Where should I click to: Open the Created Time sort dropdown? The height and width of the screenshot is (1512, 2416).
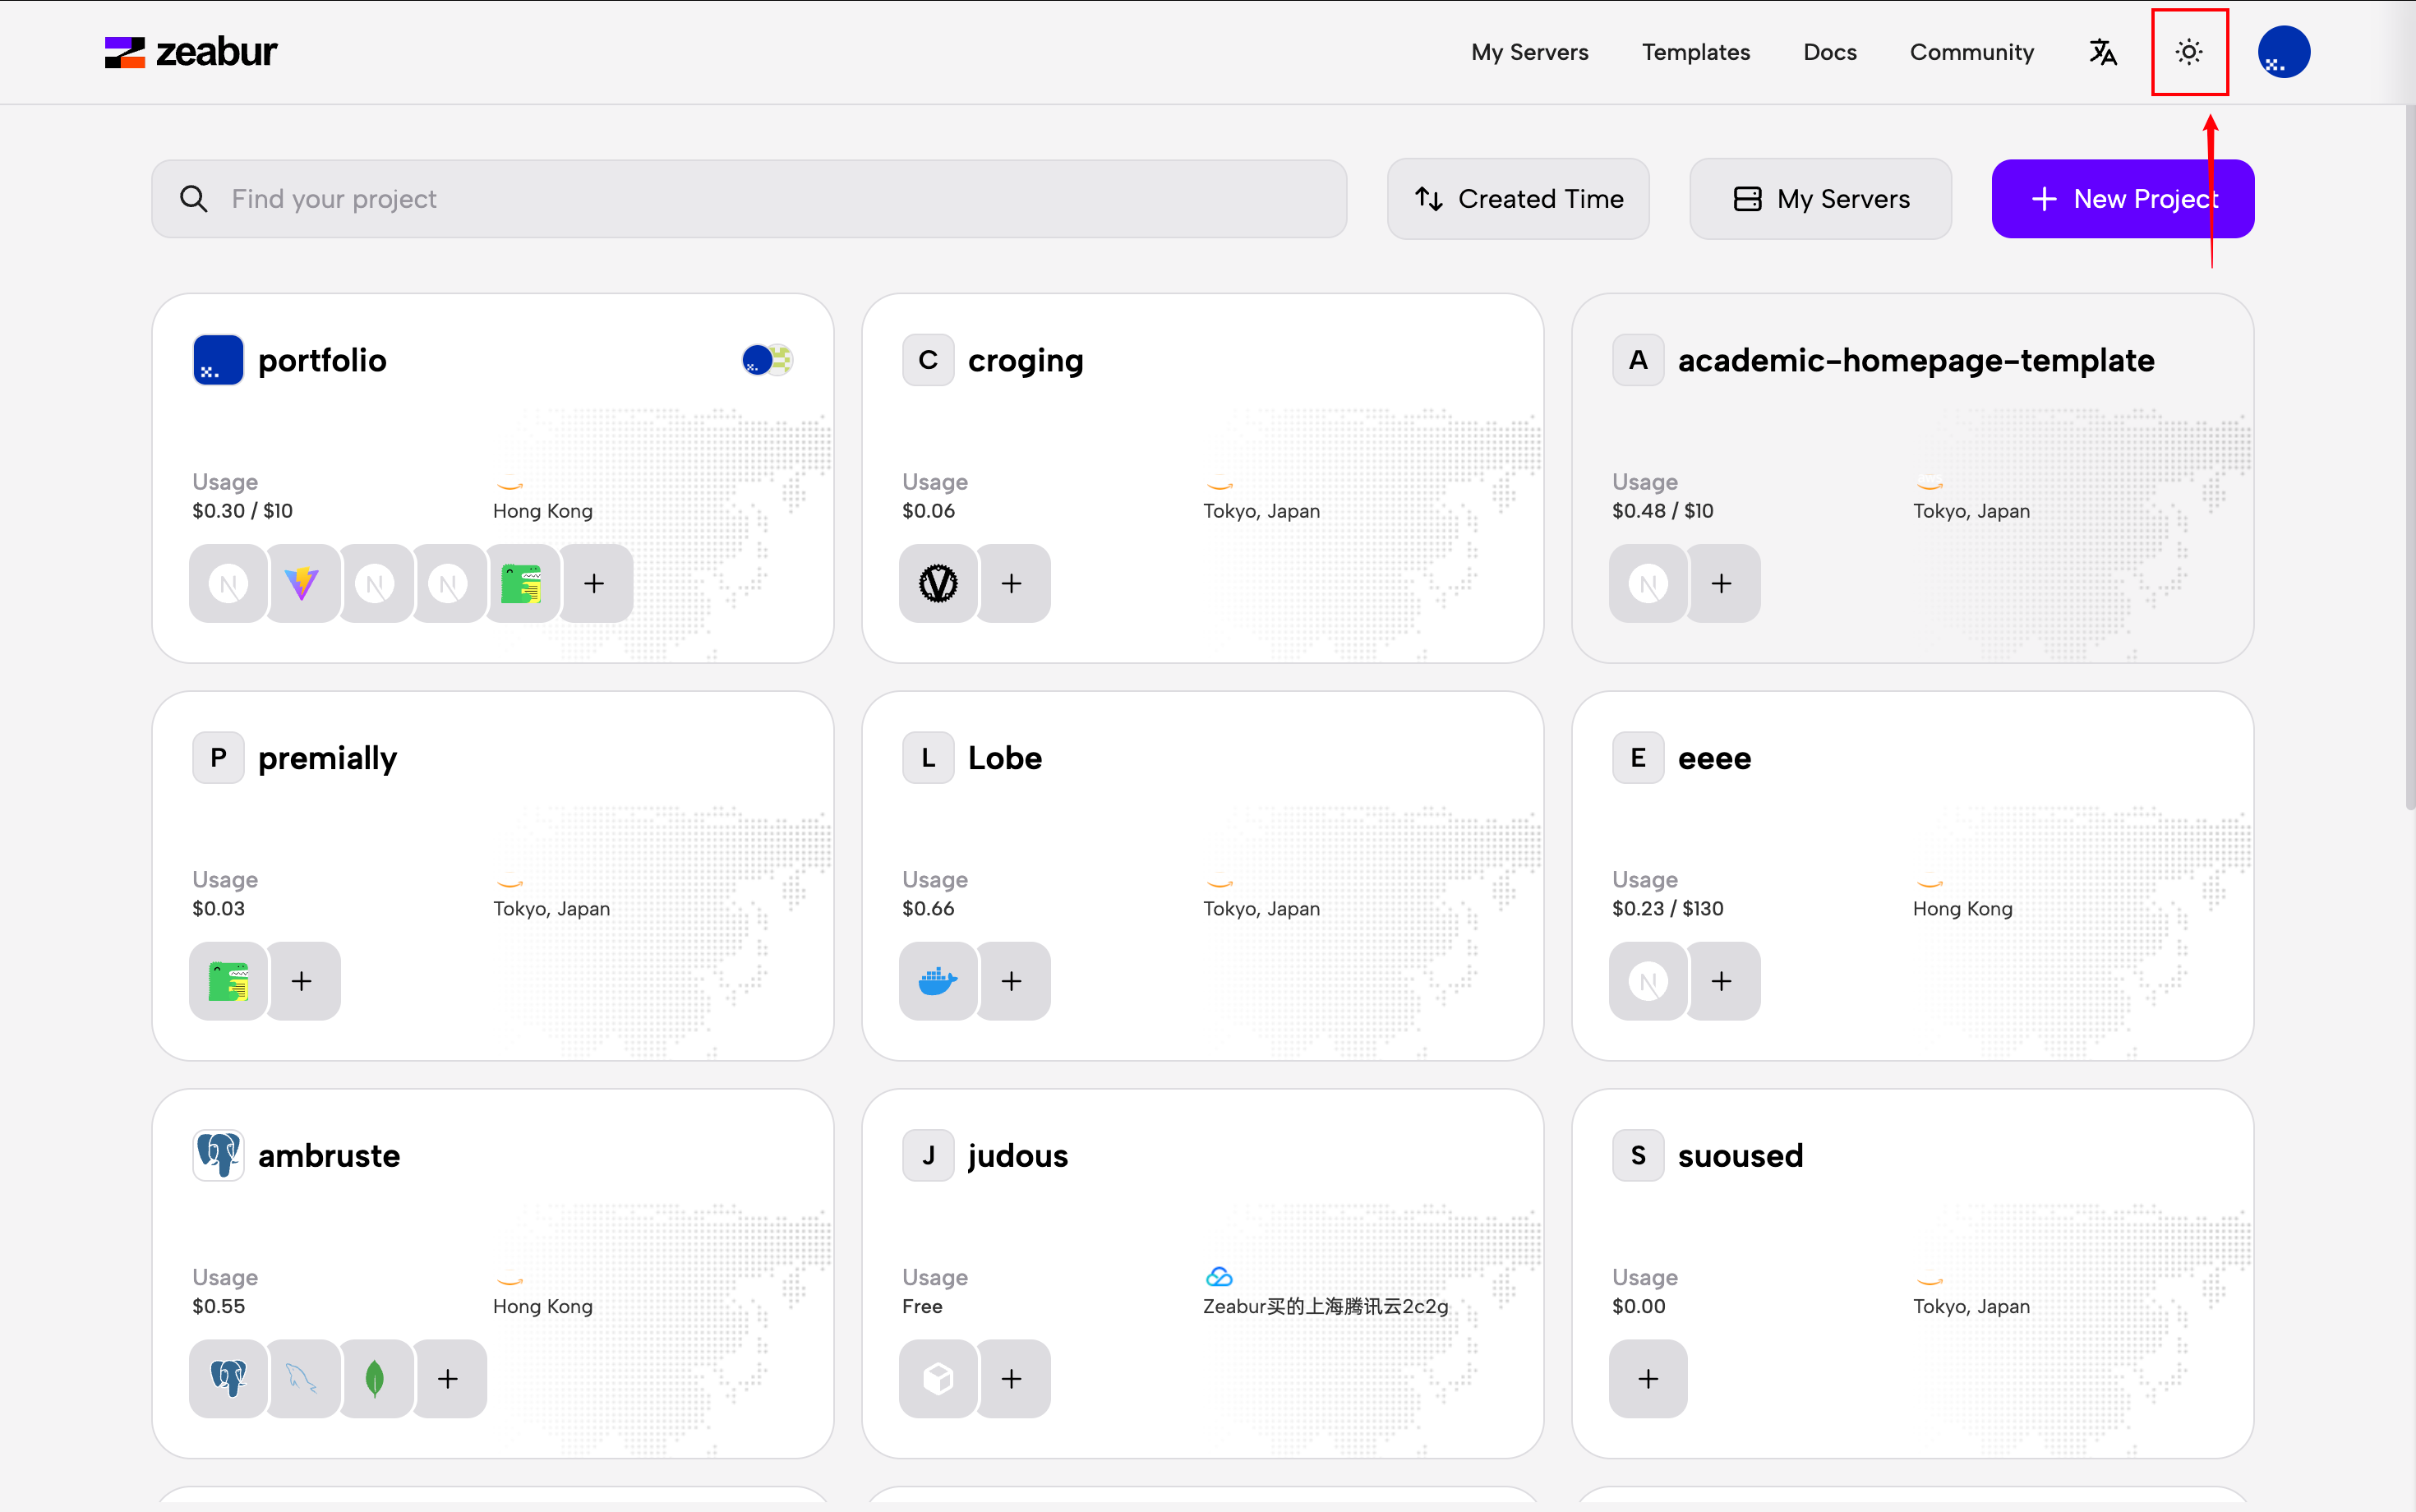click(1518, 199)
